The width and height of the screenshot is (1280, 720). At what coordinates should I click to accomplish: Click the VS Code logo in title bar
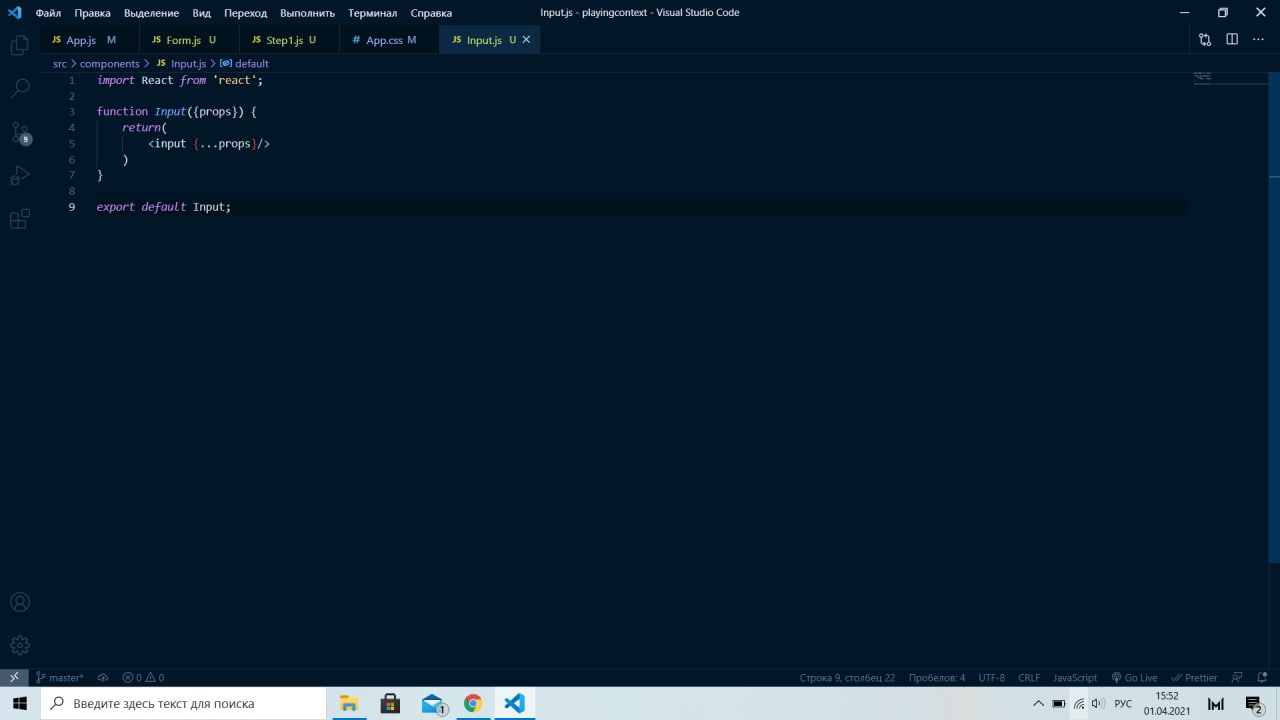coord(14,13)
